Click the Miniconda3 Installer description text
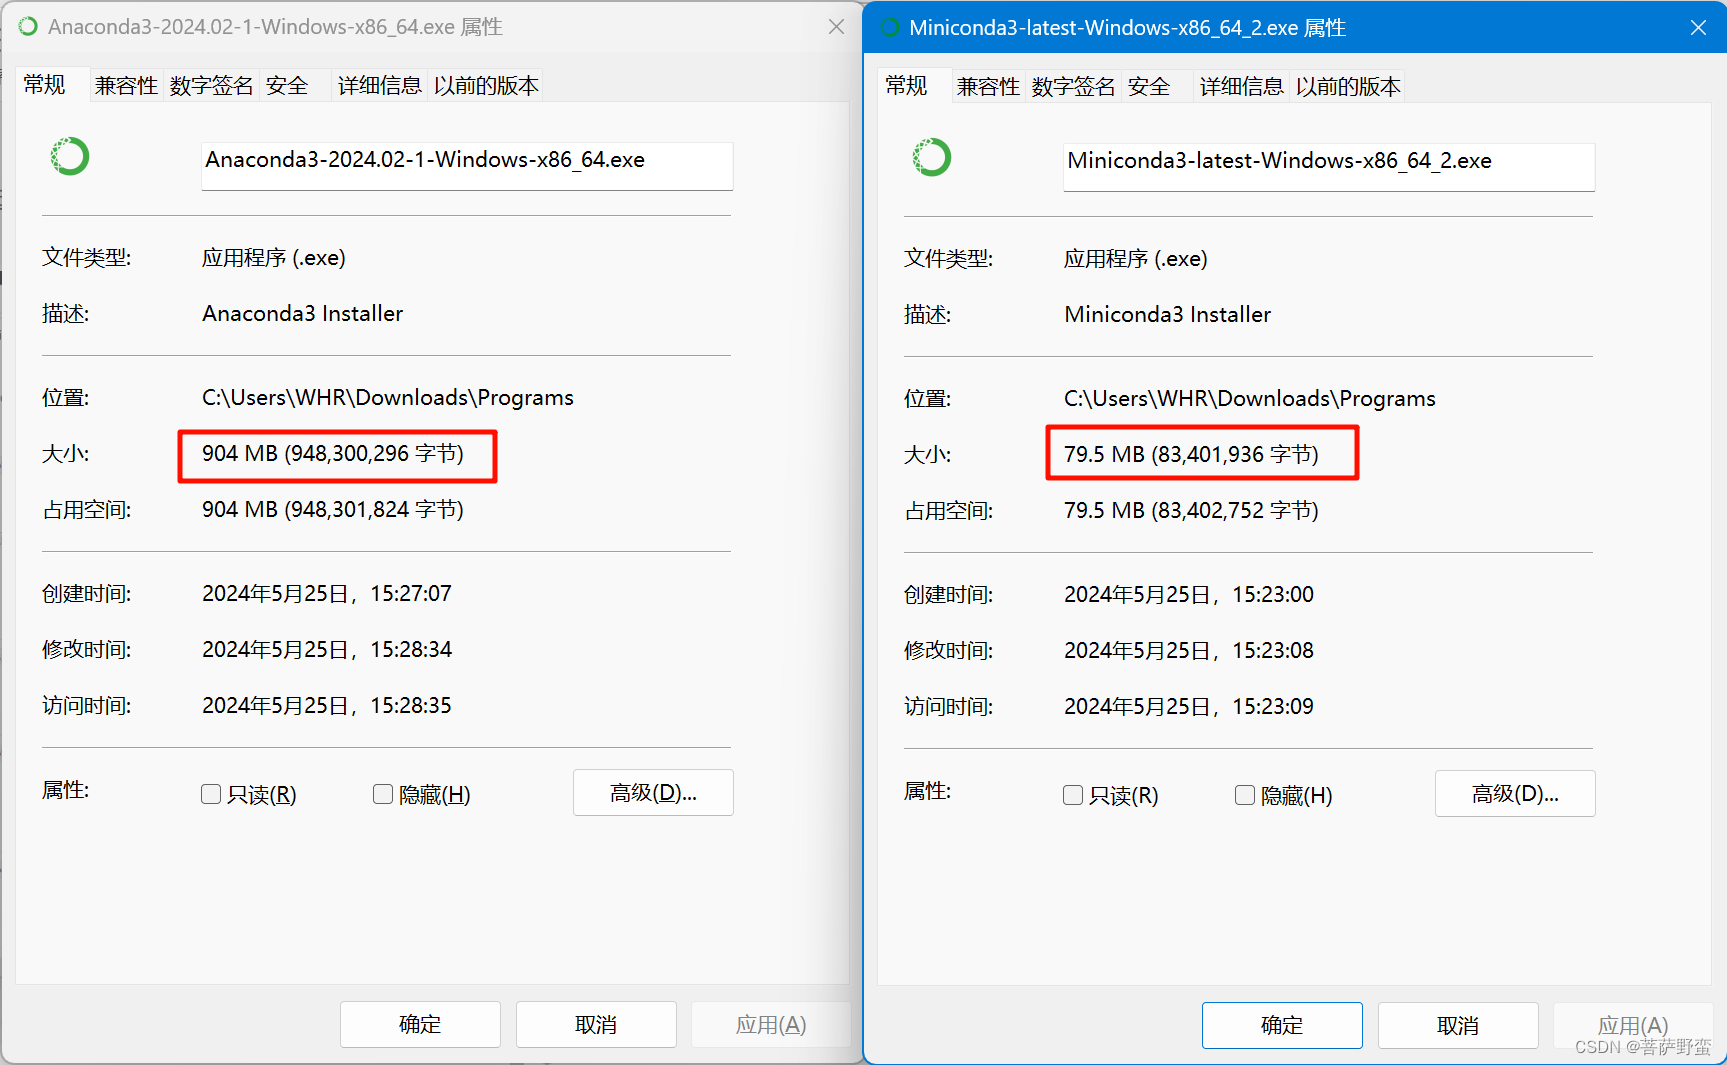The width and height of the screenshot is (1727, 1065). tap(1167, 315)
